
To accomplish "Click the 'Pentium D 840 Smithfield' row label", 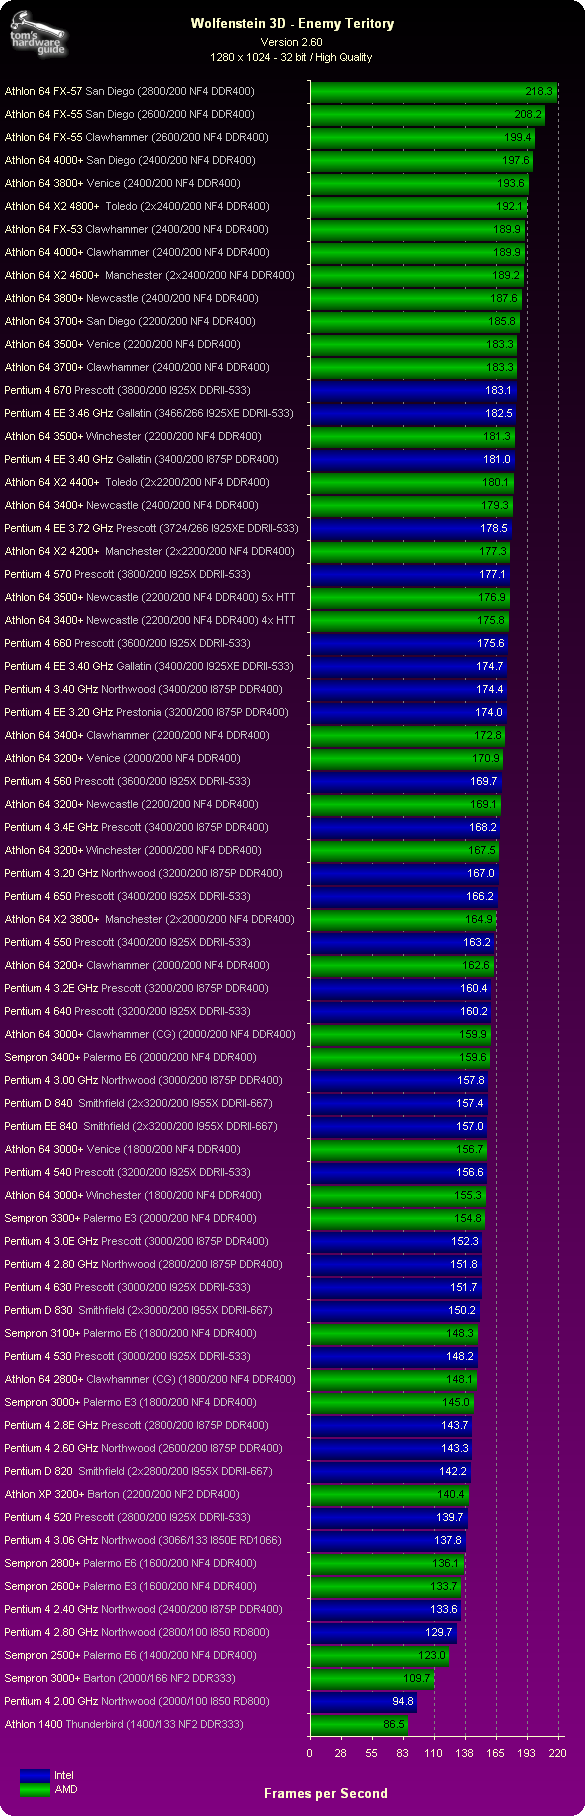I will point(138,1103).
